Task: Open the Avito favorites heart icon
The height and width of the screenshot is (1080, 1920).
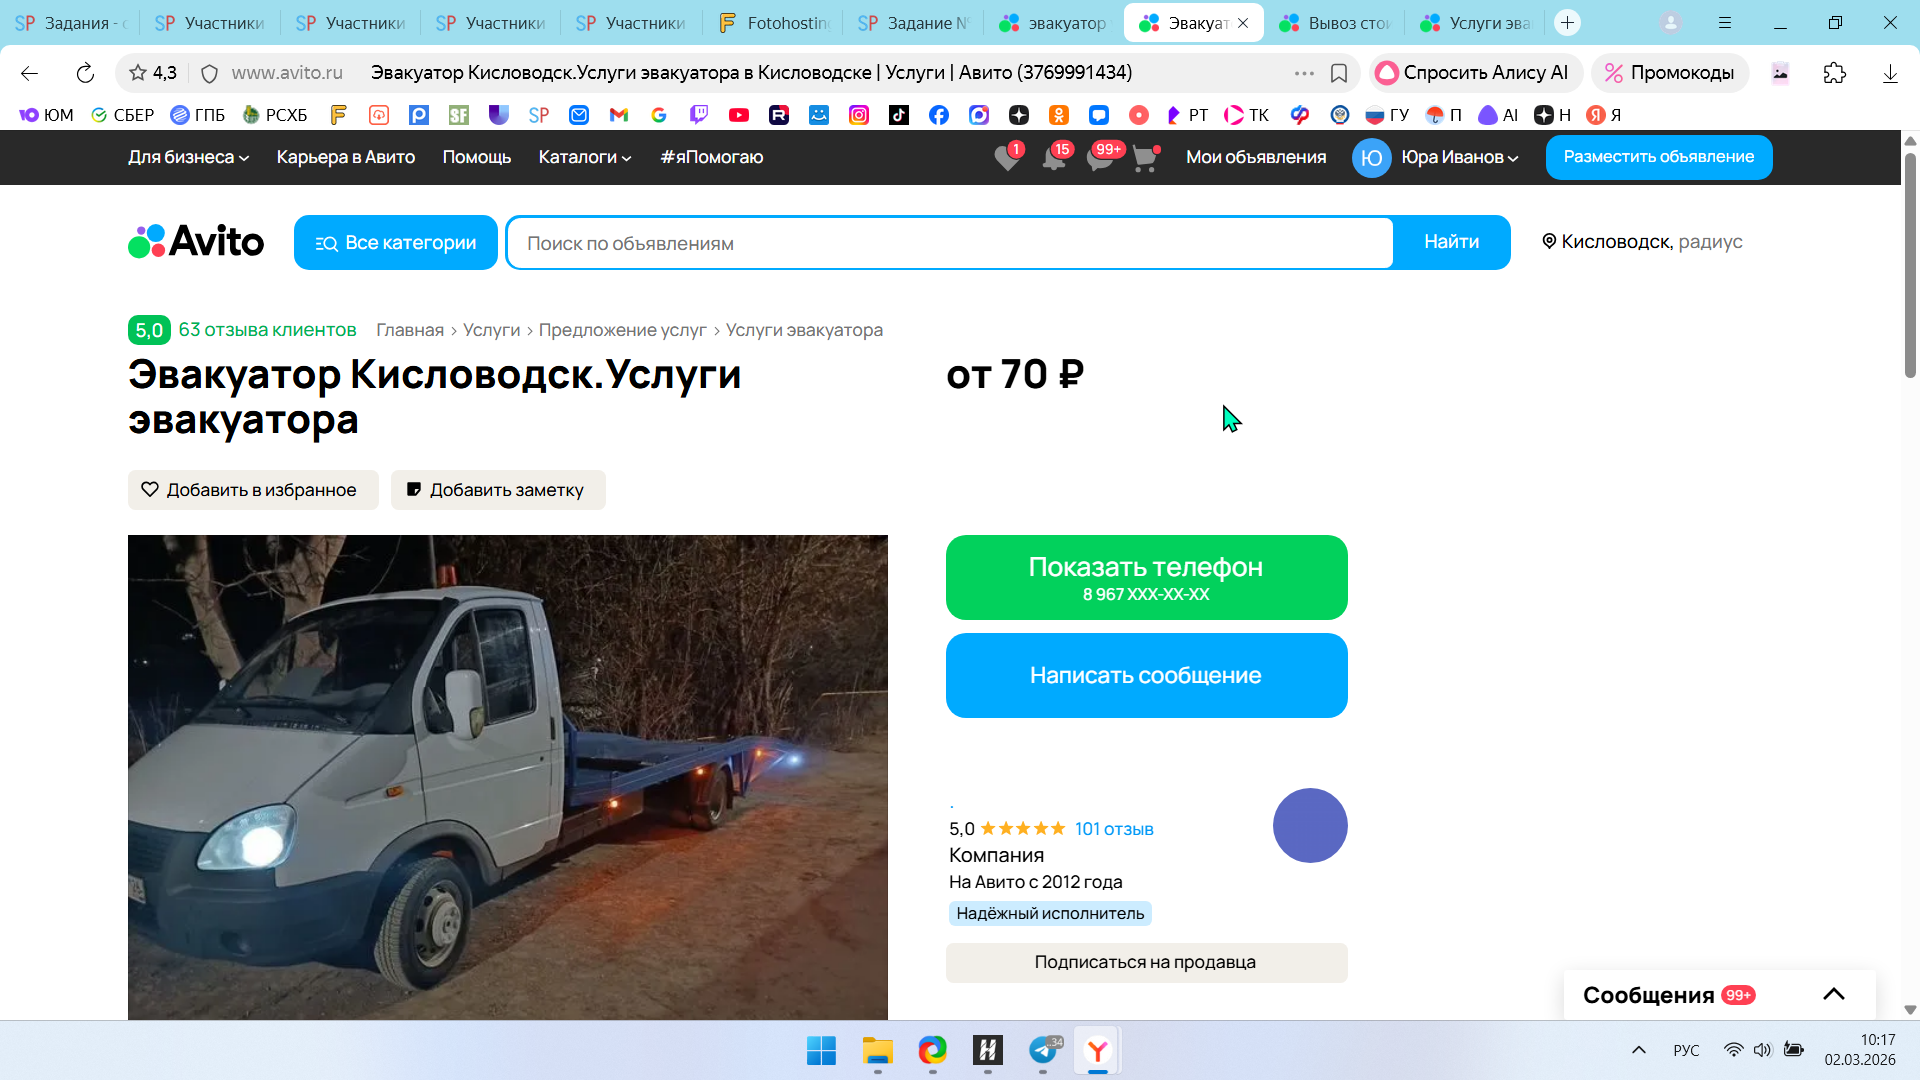Action: coord(1007,158)
